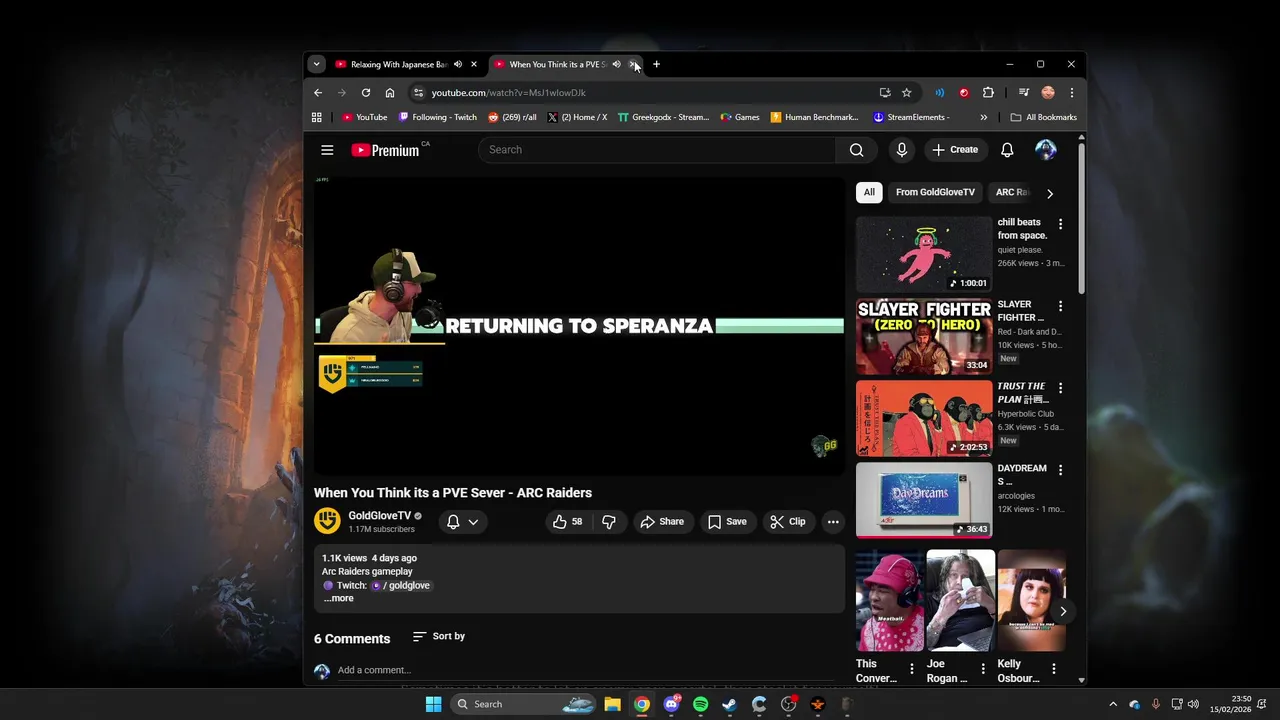Screen dimensions: 1280x720
Task: Select the All filter chip
Action: pyautogui.click(x=869, y=192)
